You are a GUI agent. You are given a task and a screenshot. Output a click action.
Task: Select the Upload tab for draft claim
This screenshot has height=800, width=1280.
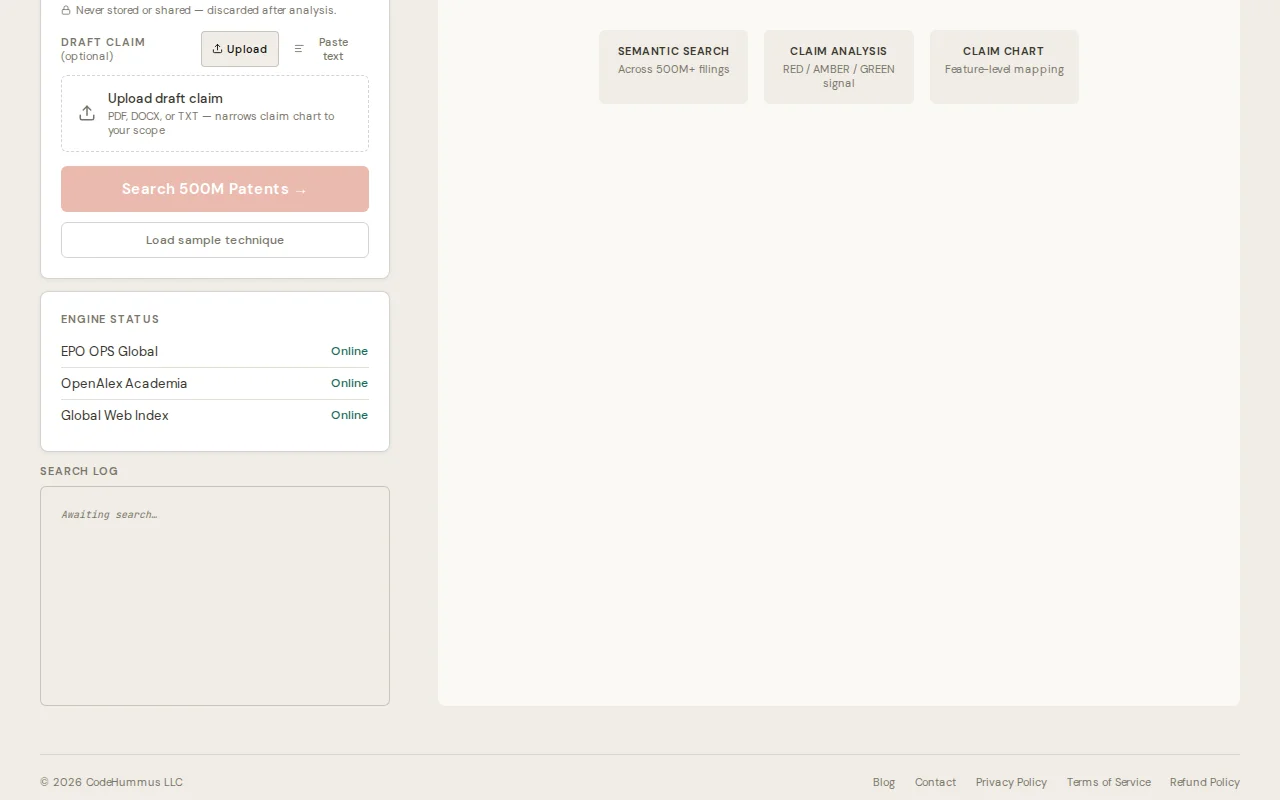[x=240, y=49]
